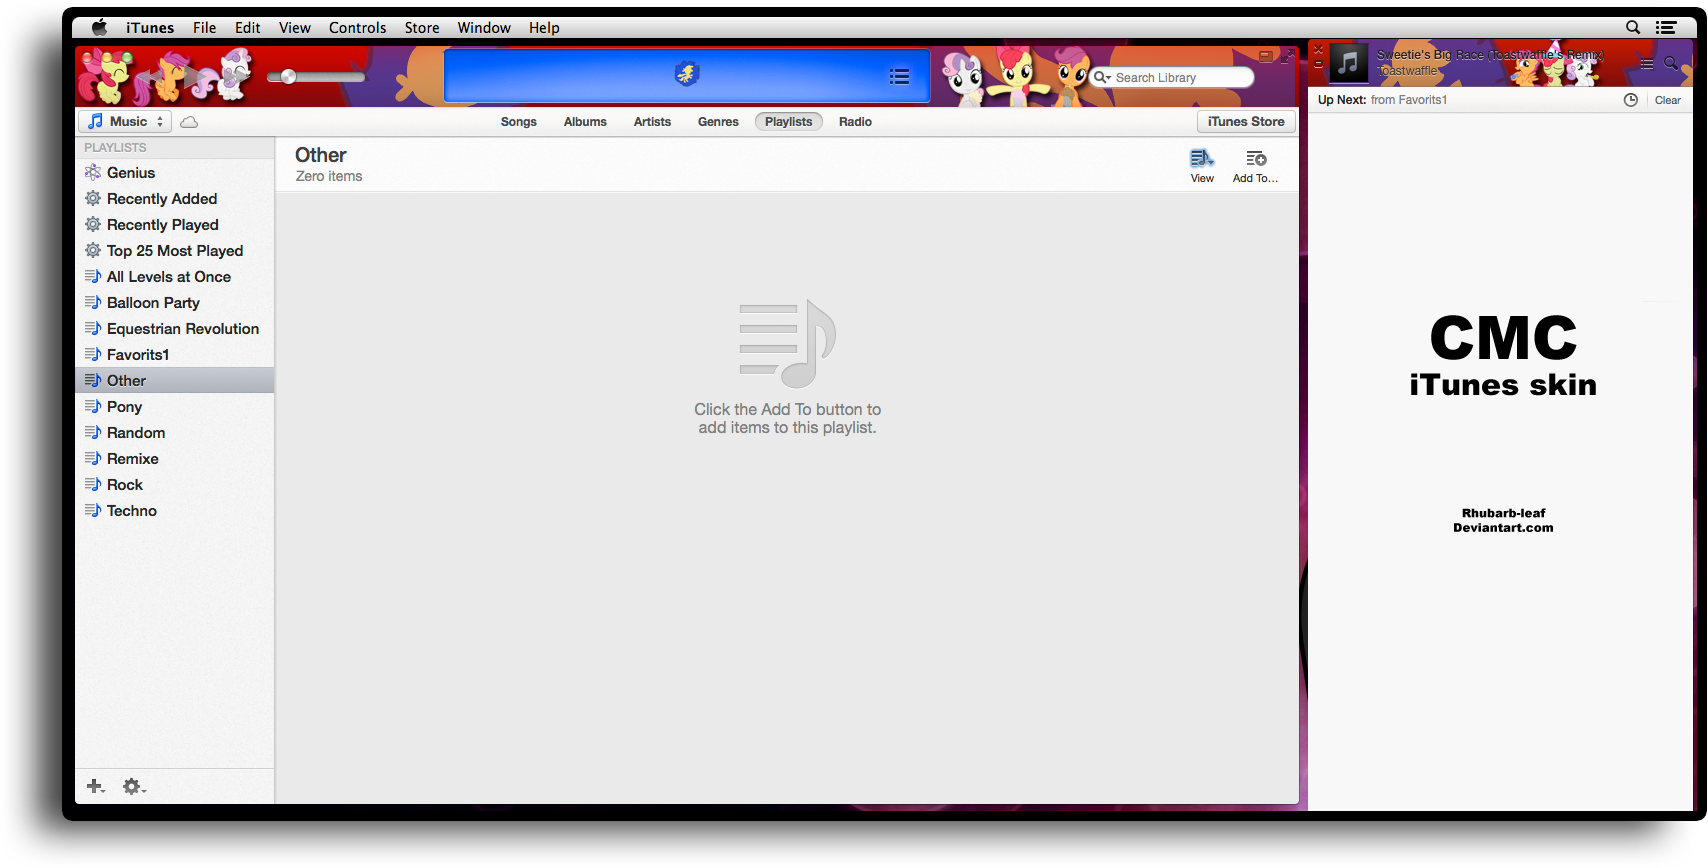
Task: Open the Edit menu
Action: point(248,27)
